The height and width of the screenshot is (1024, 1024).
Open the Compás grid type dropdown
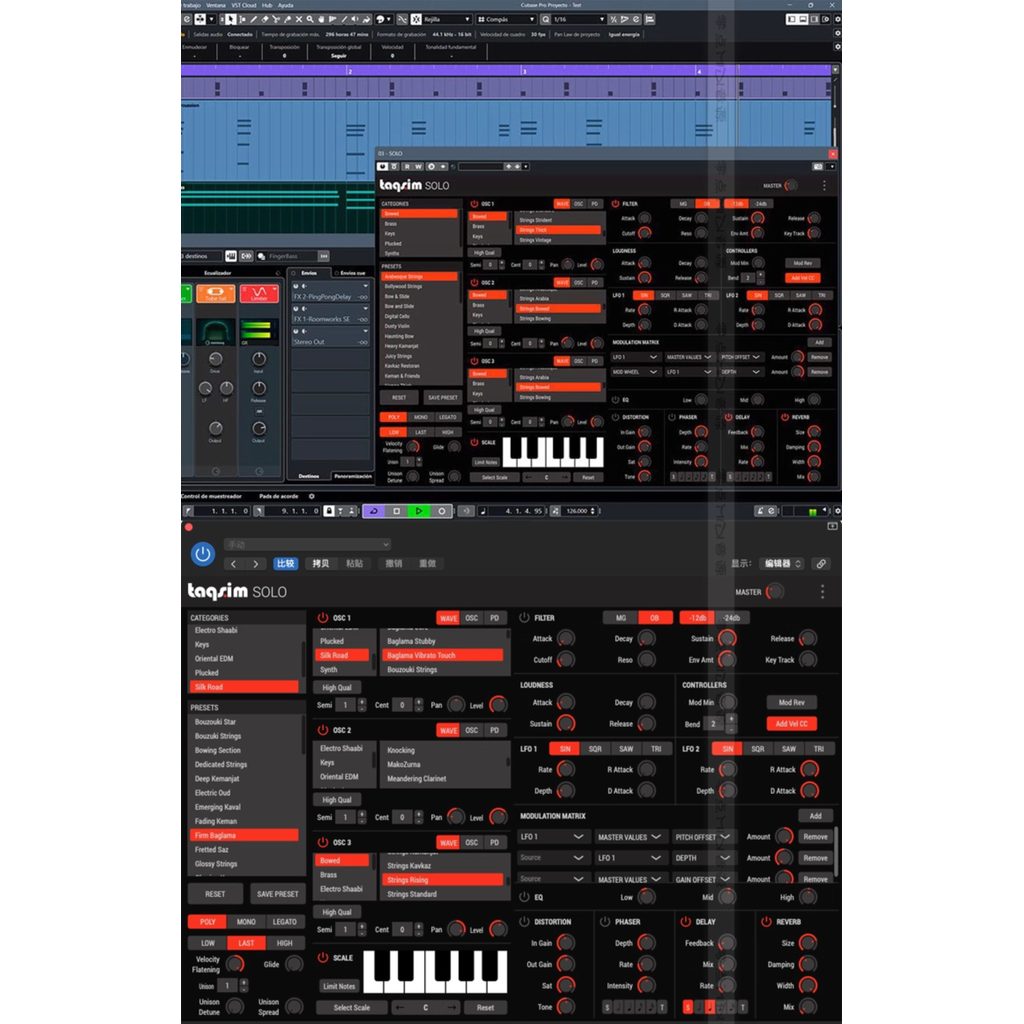[x=506, y=20]
